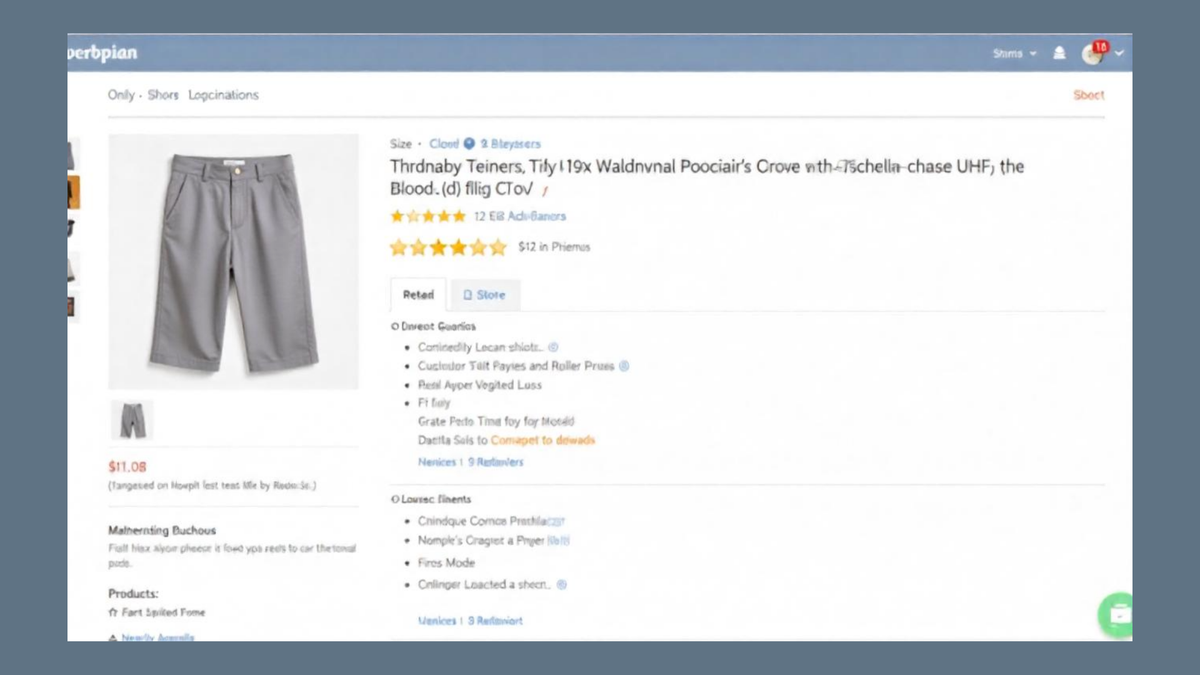Click the orange Sboct link

tap(1089, 95)
